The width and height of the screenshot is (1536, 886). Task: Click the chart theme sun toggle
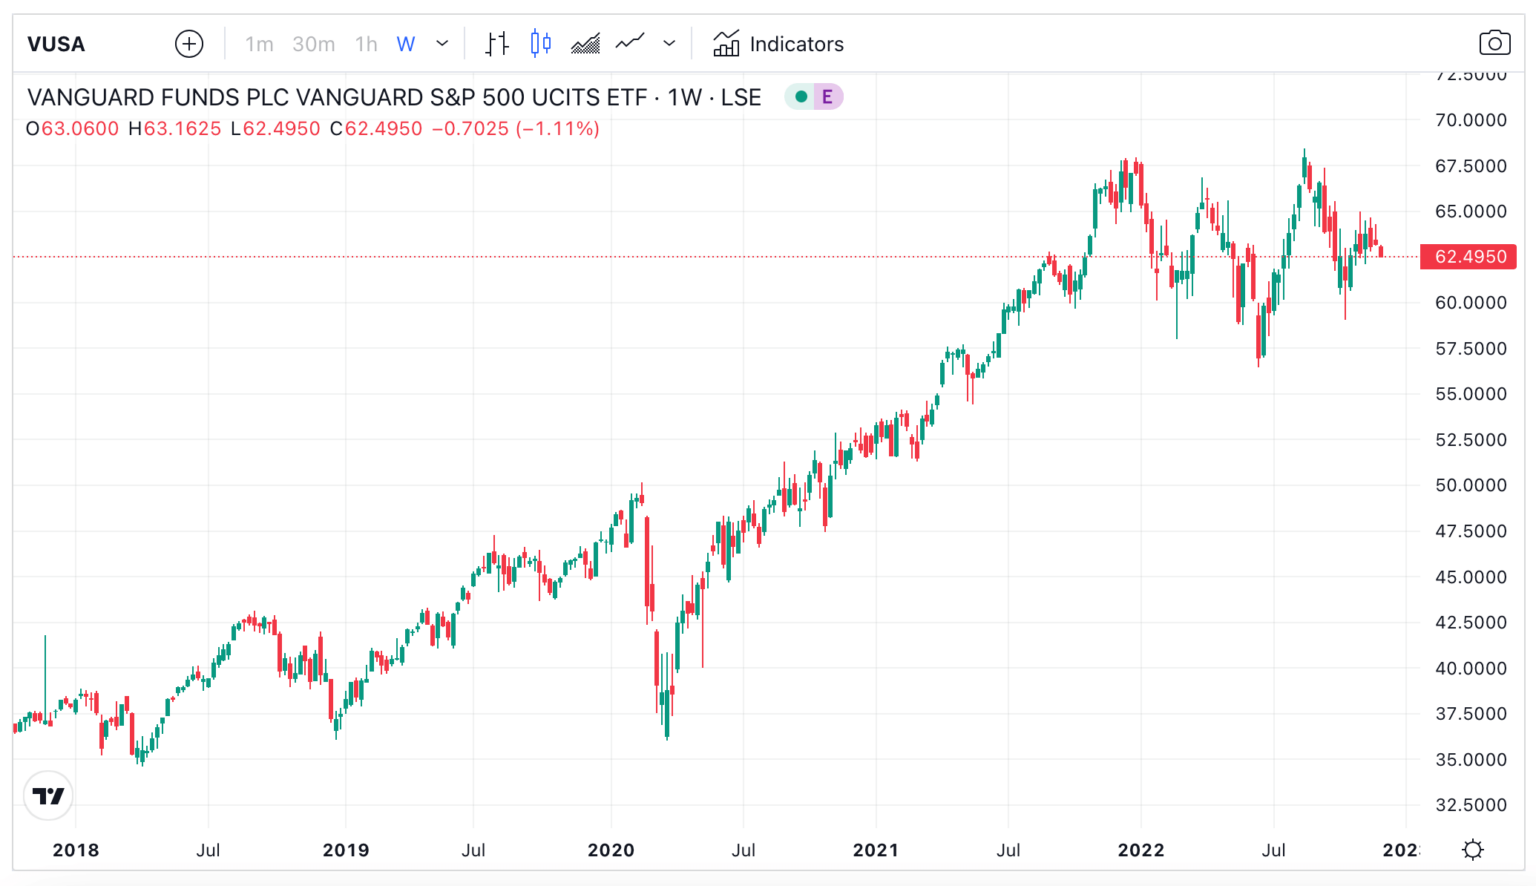point(1472,849)
